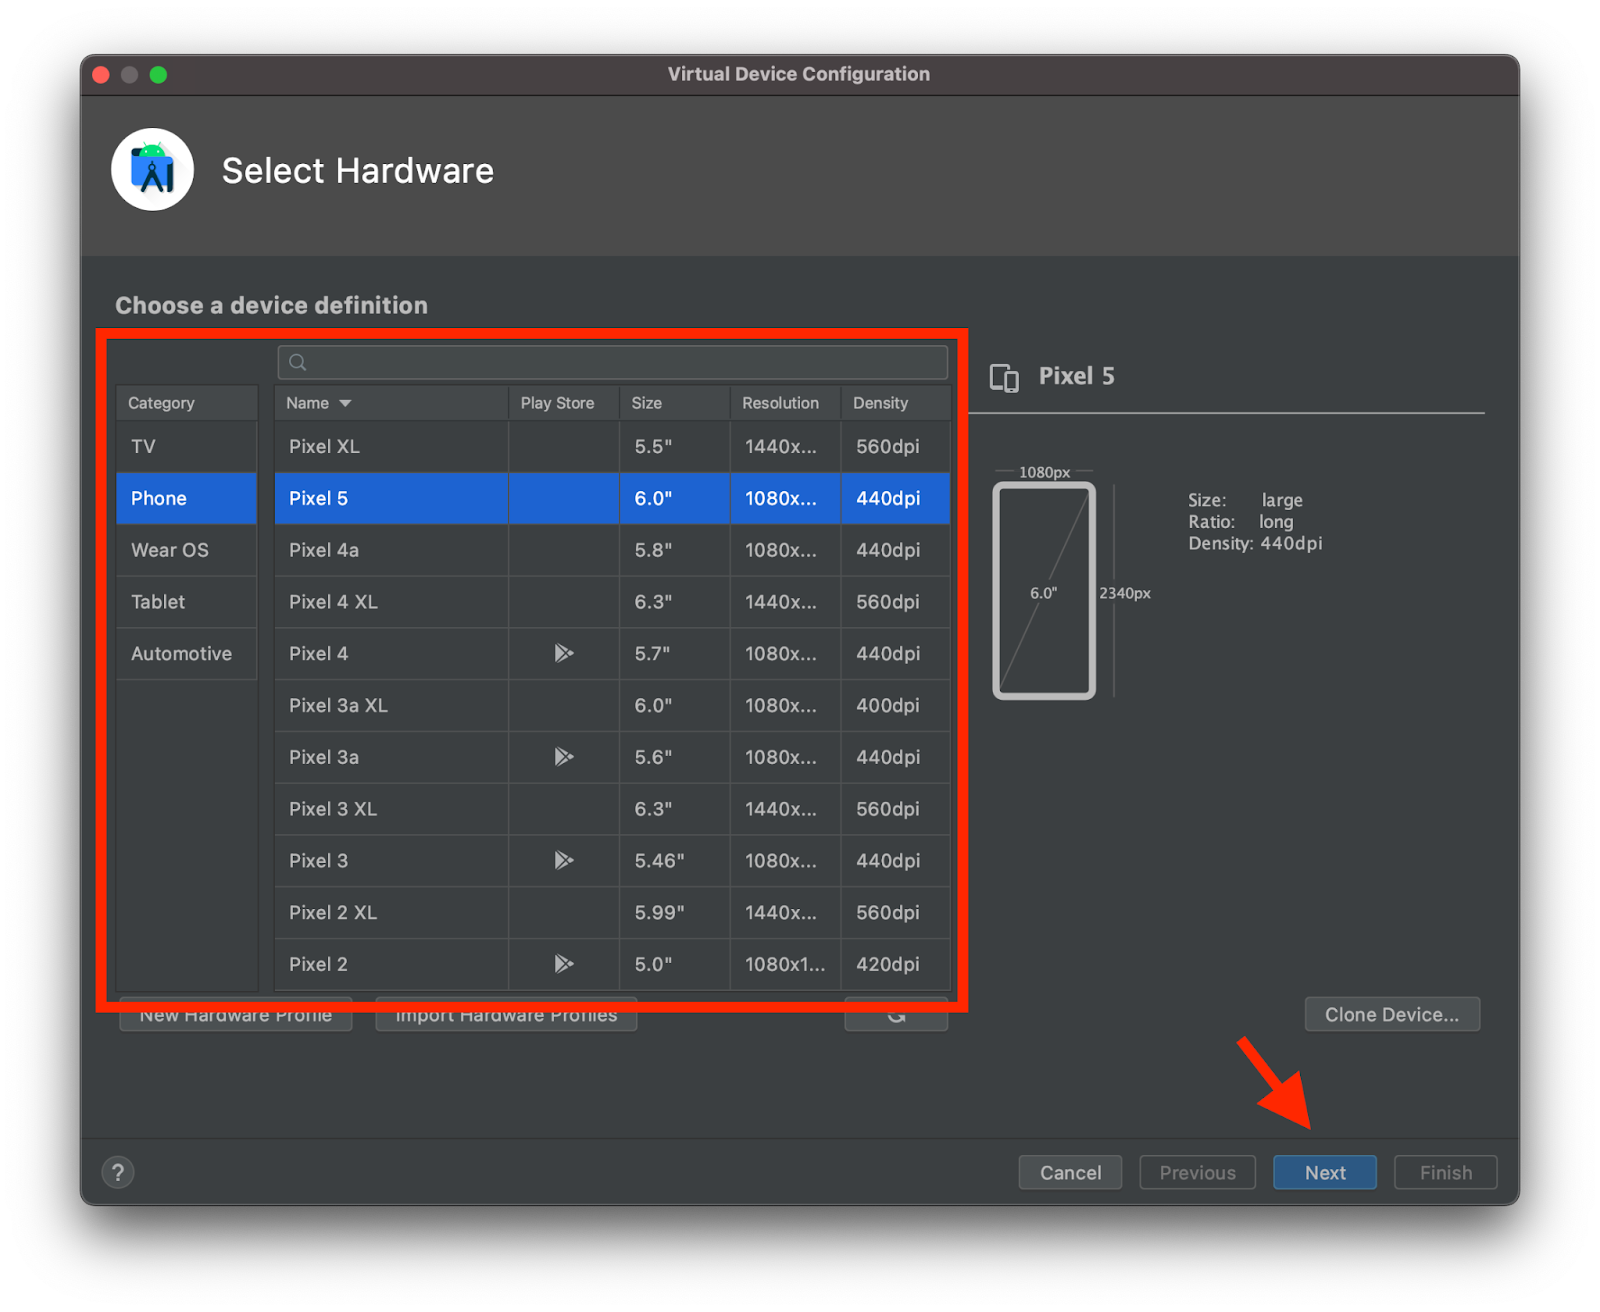Choose the Pixel 3a device name
The image size is (1600, 1312).
323,757
